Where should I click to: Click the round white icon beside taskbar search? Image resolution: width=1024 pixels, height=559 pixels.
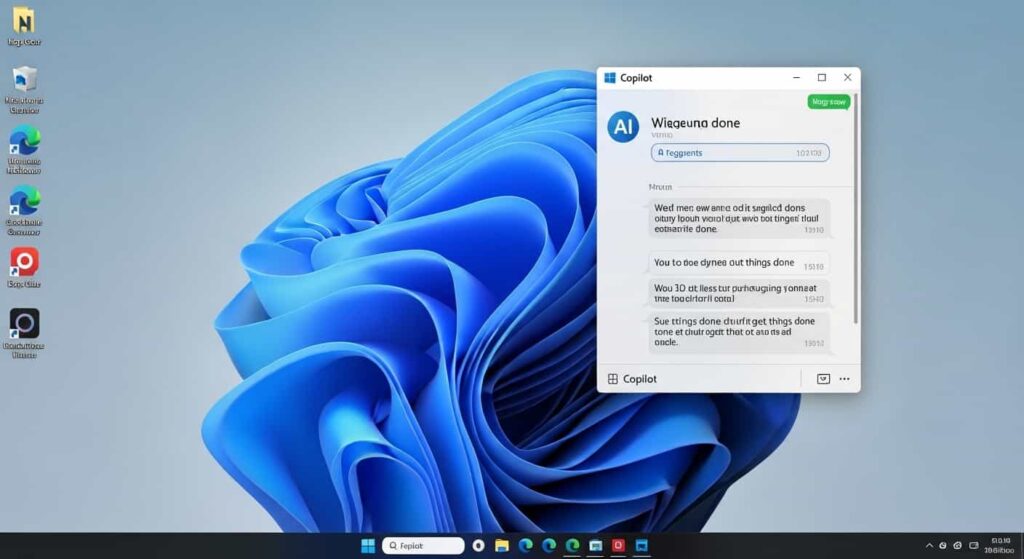(479, 545)
